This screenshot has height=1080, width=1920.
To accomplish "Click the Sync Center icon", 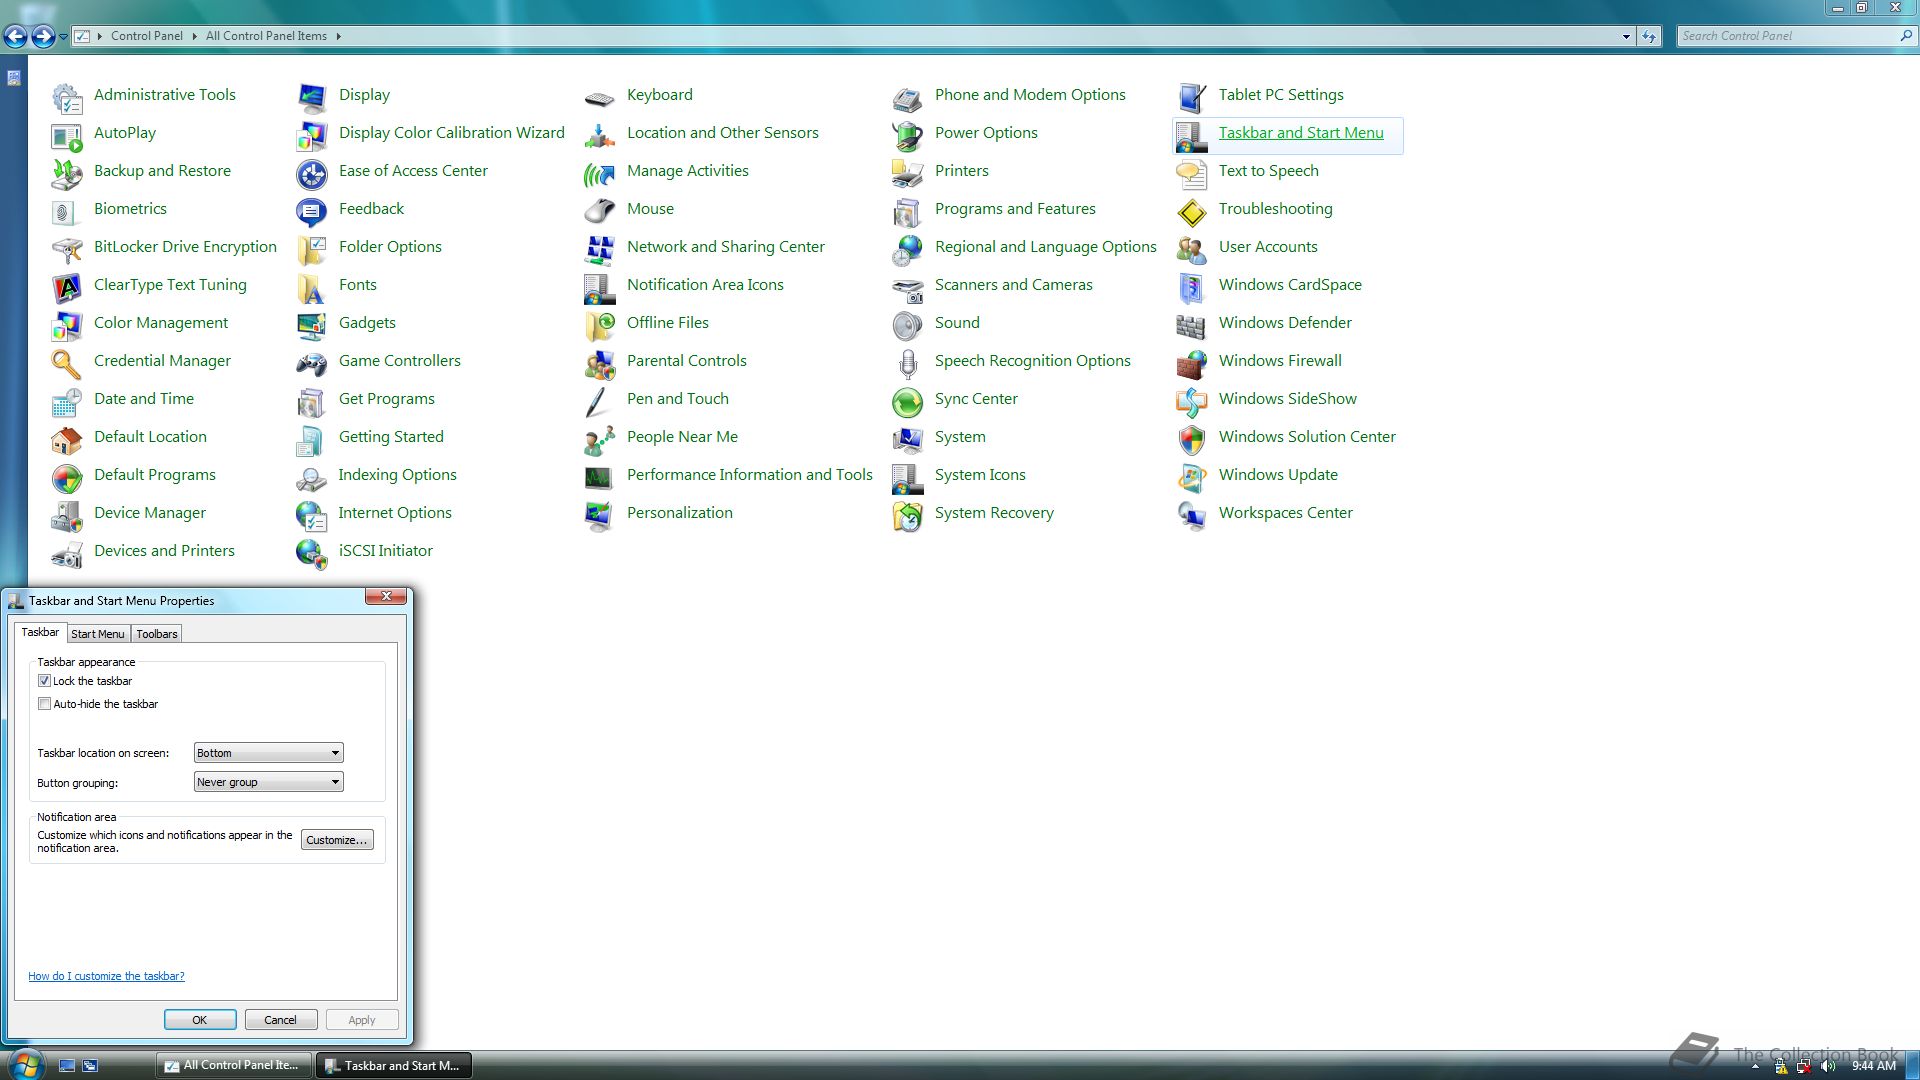I will [x=908, y=401].
